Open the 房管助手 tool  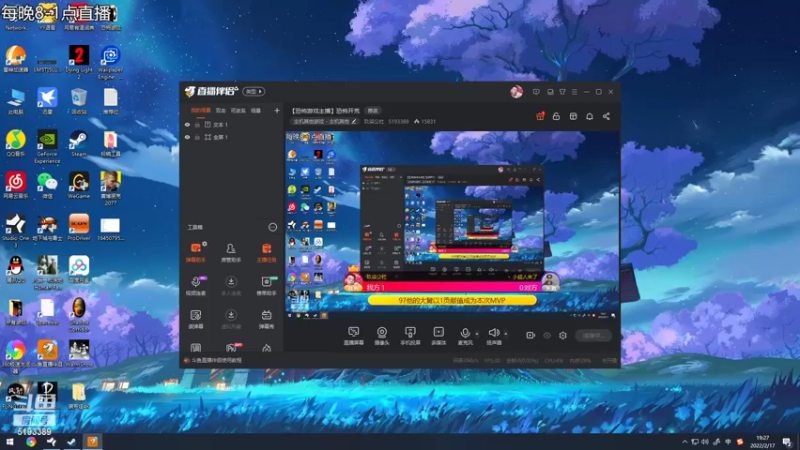pos(231,253)
